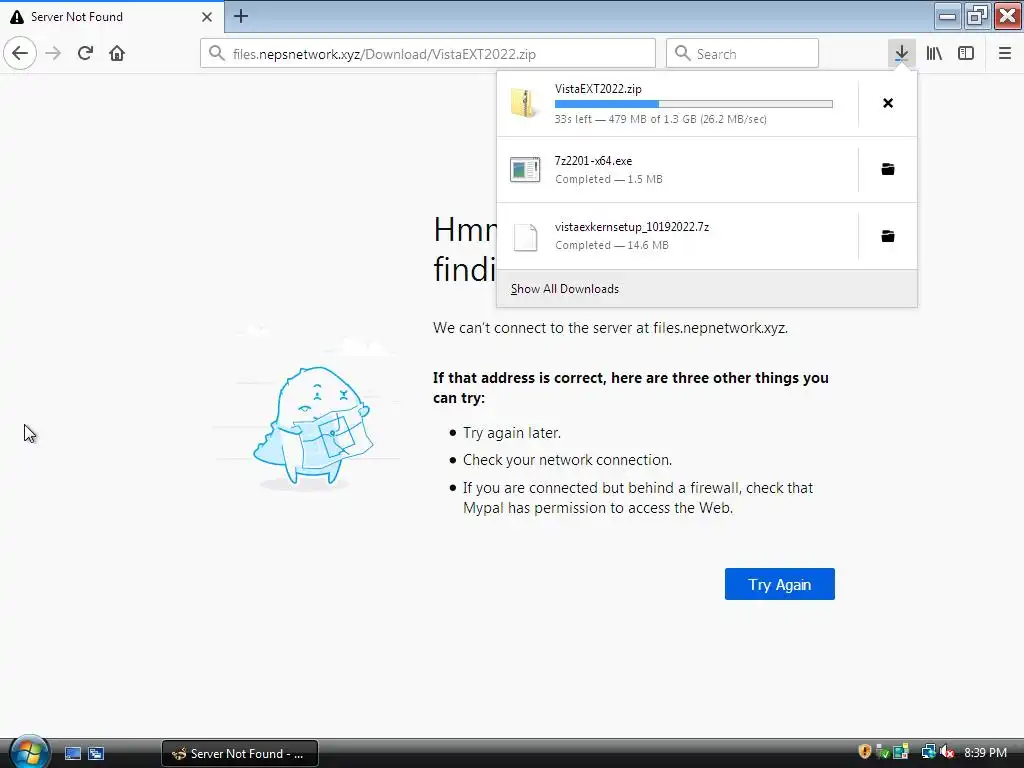Open the Windows Start orb
The width and height of the screenshot is (1024, 768).
pyautogui.click(x=29, y=752)
